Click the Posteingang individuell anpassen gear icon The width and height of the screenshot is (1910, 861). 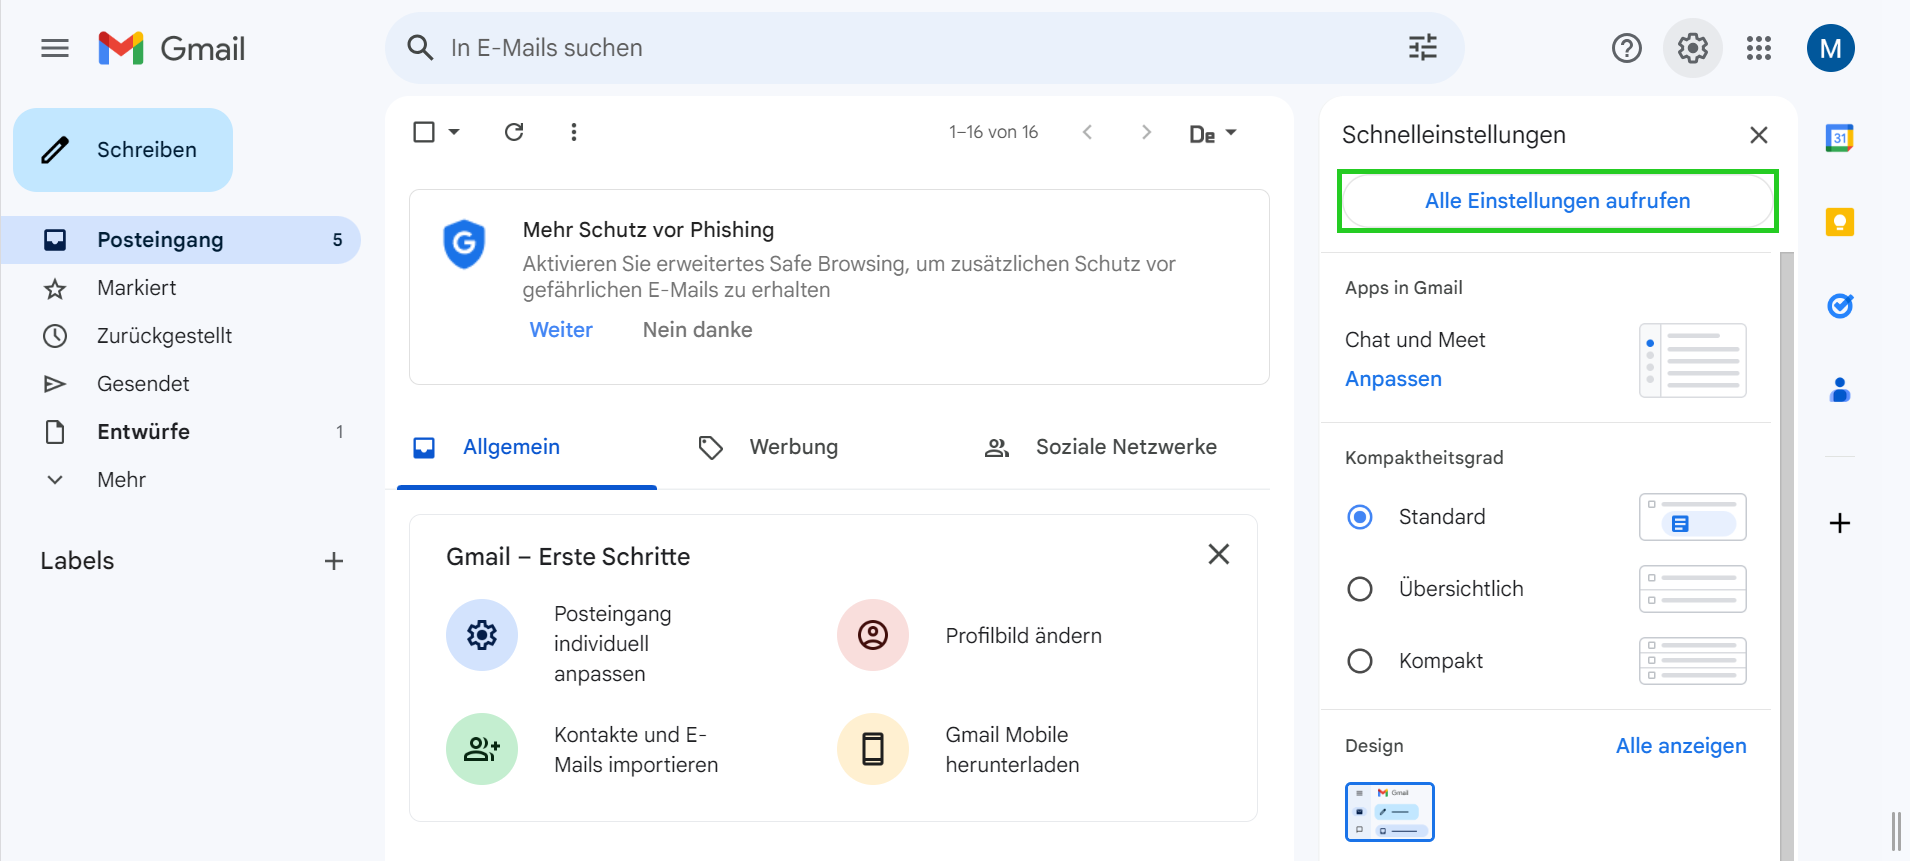(x=482, y=635)
